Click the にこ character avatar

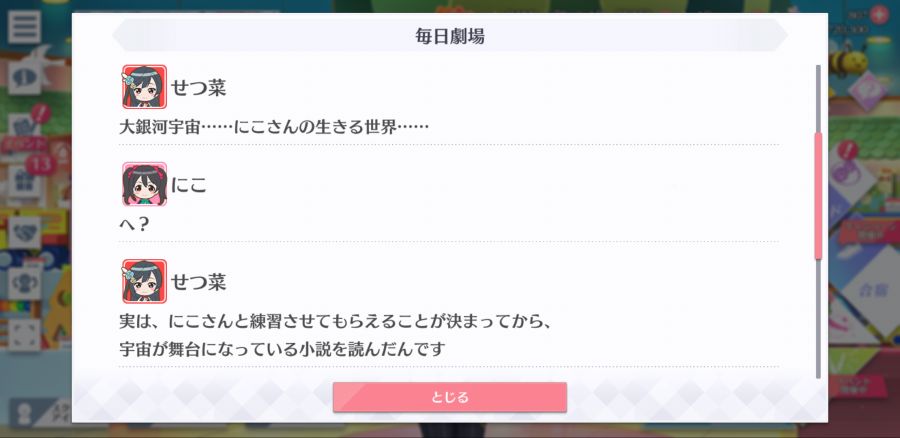click(144, 184)
